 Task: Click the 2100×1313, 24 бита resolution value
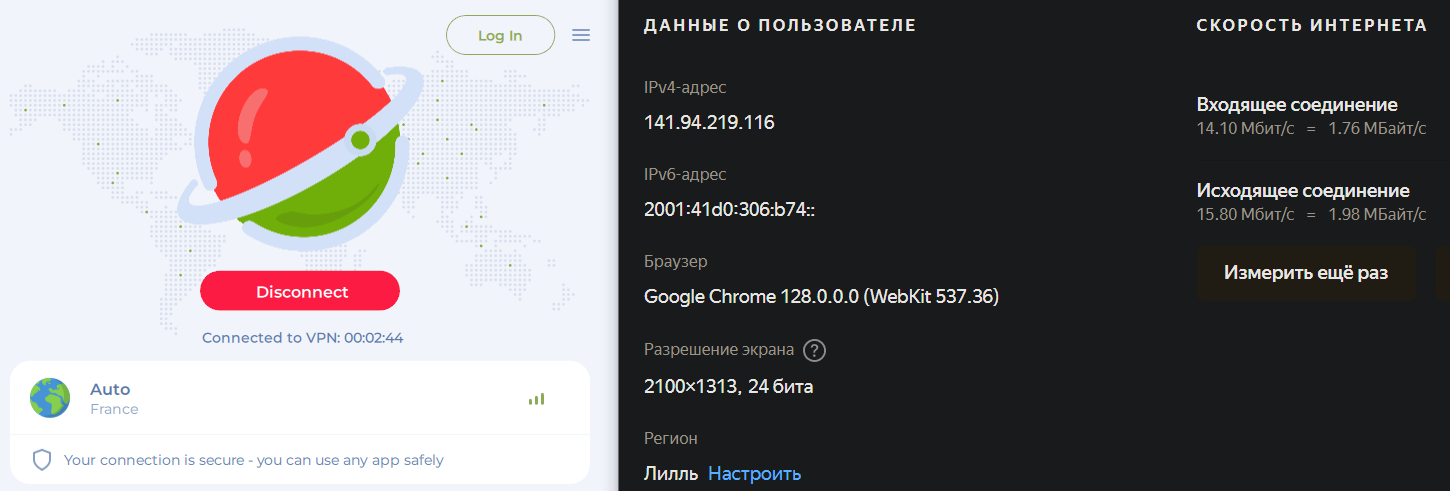tap(729, 386)
